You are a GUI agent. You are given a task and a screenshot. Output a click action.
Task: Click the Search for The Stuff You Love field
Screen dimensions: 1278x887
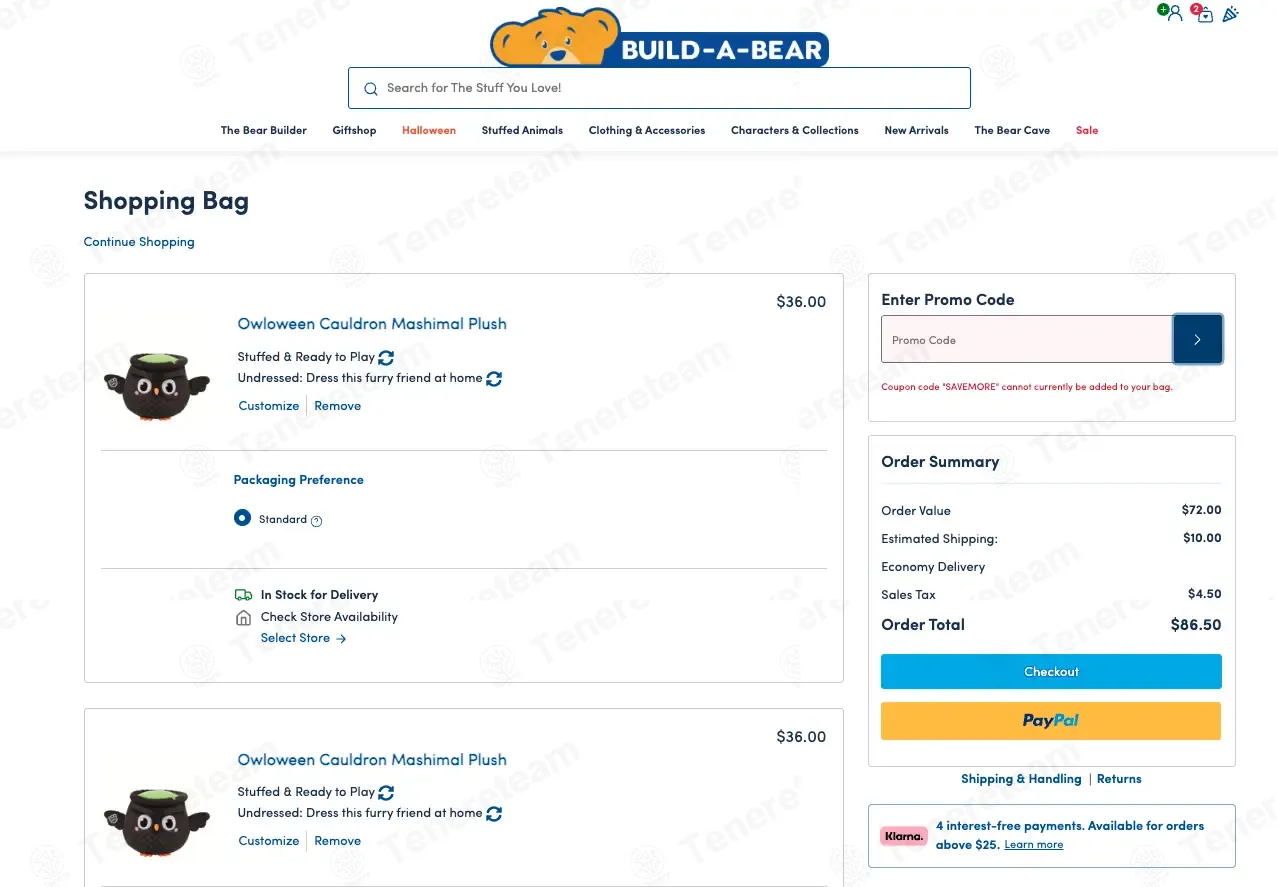(659, 88)
